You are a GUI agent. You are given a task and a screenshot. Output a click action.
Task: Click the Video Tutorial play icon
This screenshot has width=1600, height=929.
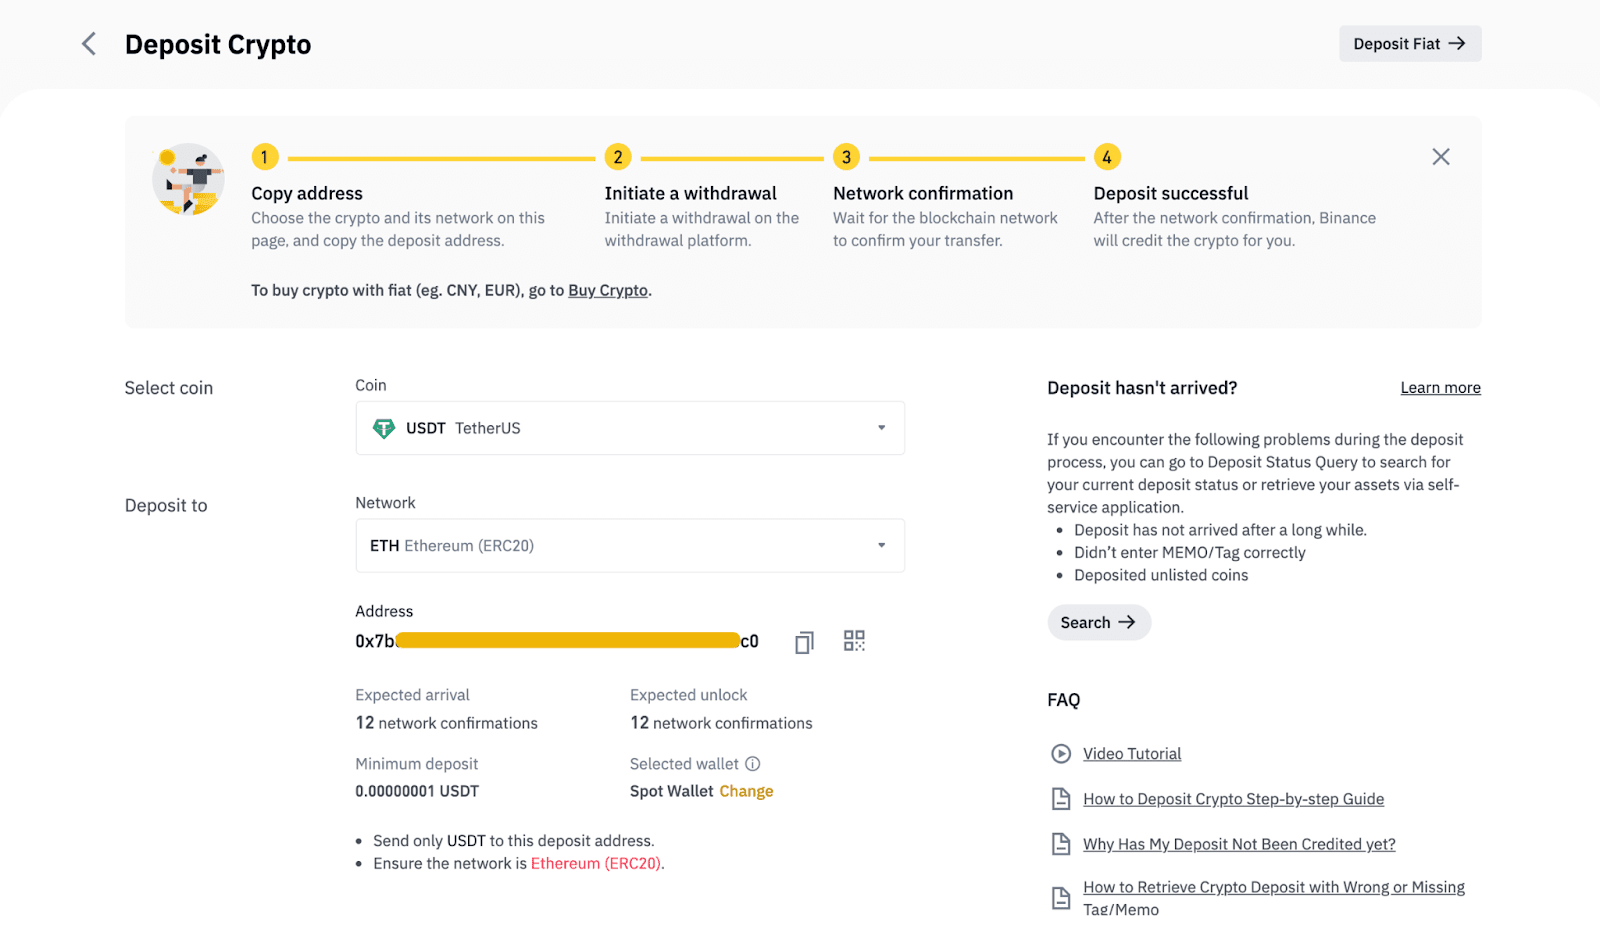(x=1061, y=754)
